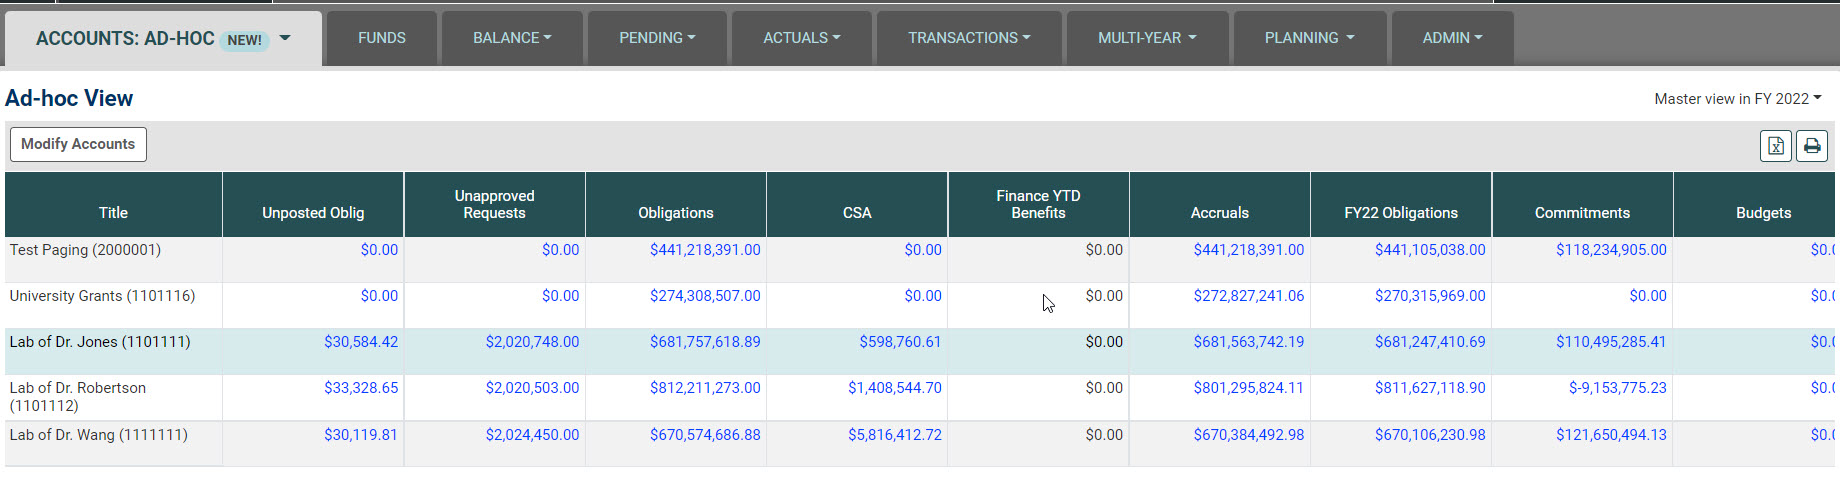Expand the Actuals menu

point(802,38)
